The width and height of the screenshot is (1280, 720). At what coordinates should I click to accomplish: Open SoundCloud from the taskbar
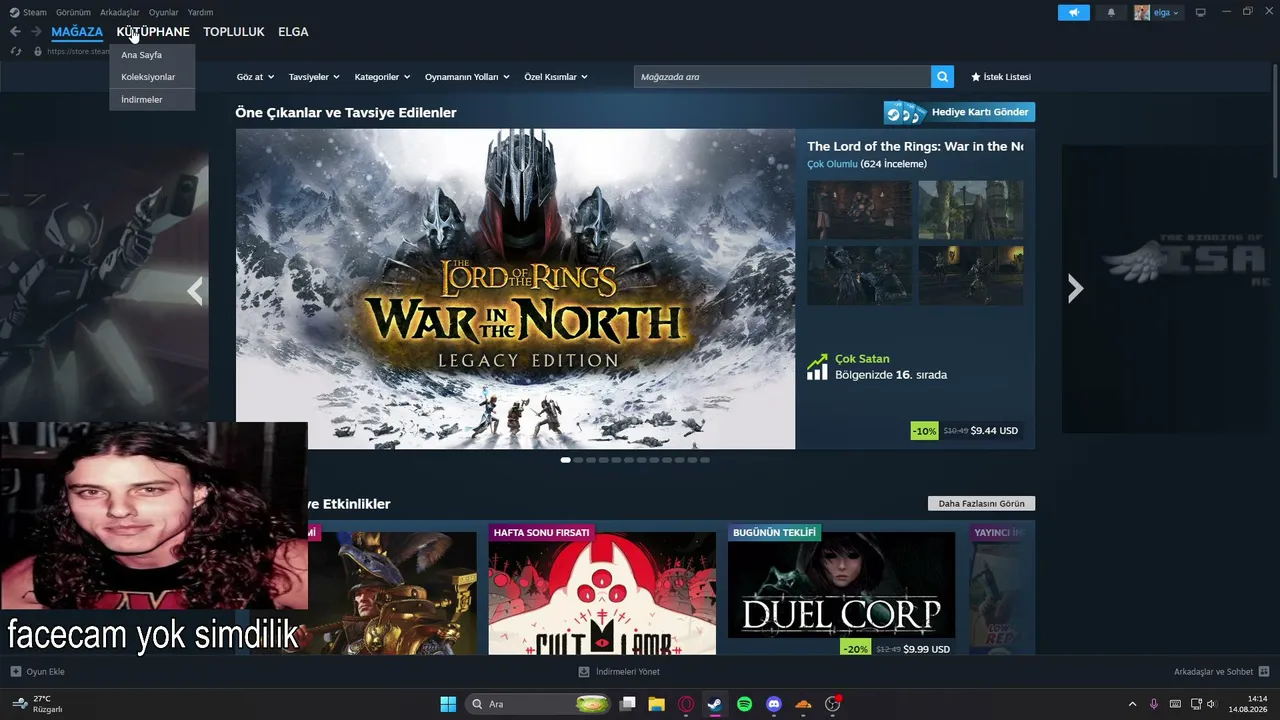(x=802, y=704)
